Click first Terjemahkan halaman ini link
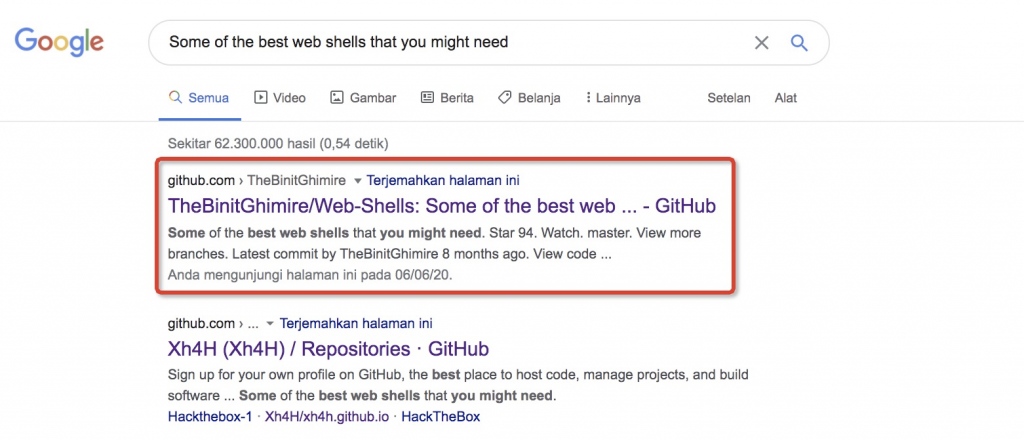Viewport: 1024px width, 441px height. pos(443,180)
